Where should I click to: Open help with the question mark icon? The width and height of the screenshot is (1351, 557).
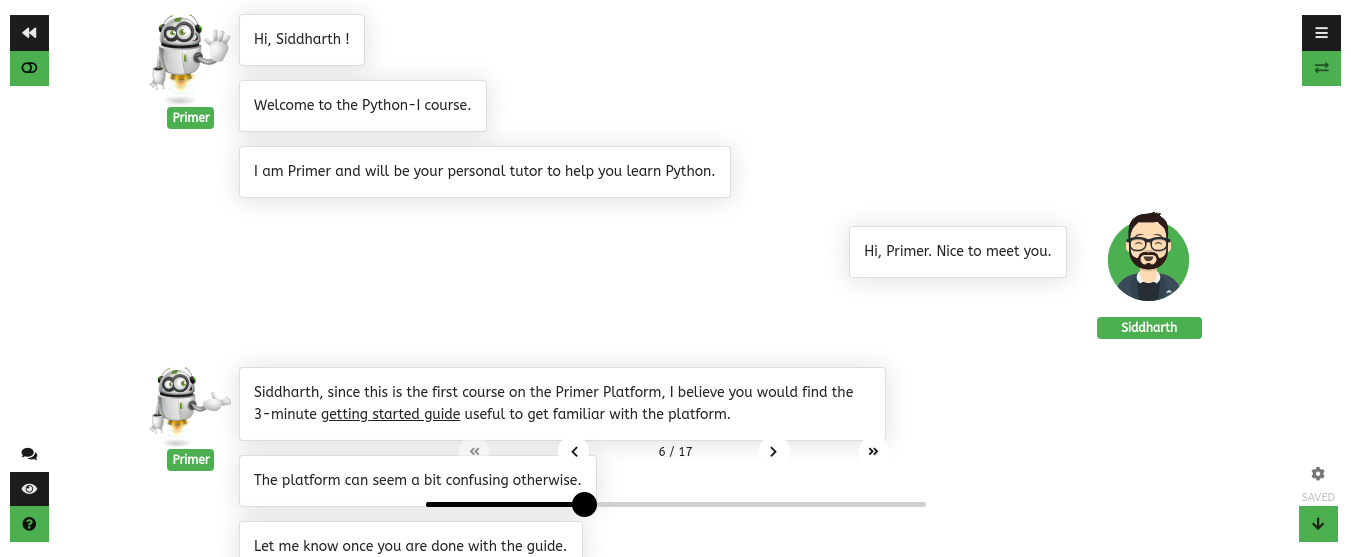pyautogui.click(x=29, y=524)
